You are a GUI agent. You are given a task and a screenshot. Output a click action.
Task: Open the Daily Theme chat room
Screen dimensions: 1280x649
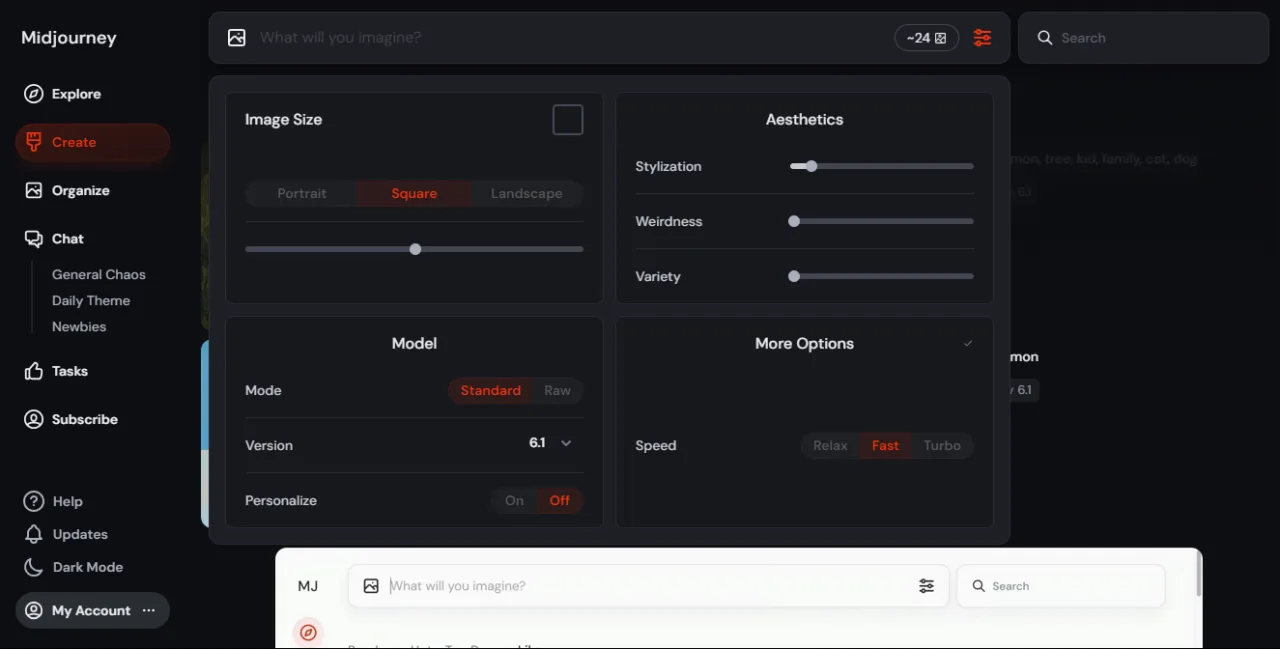click(91, 300)
